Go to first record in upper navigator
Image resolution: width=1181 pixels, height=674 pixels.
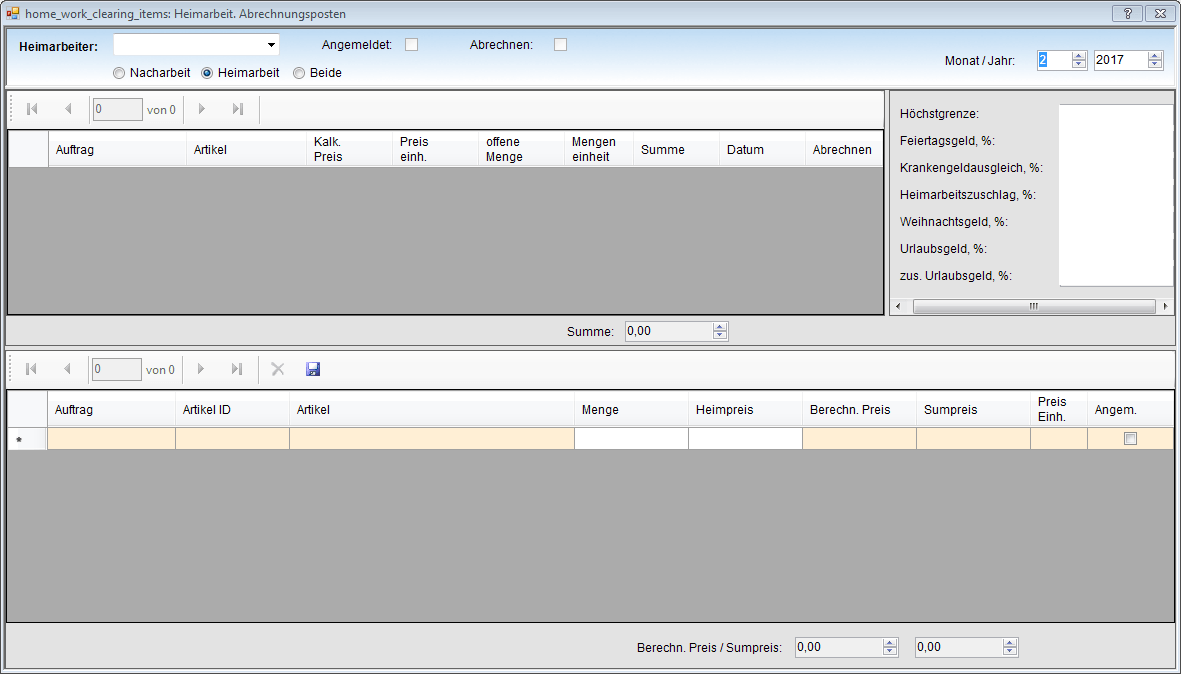pyautogui.click(x=32, y=109)
